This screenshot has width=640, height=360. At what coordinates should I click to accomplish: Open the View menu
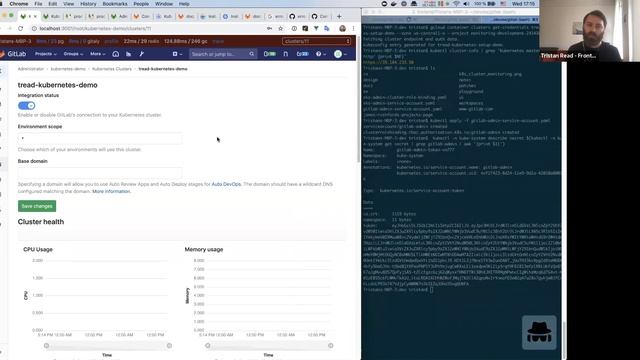point(69,4)
